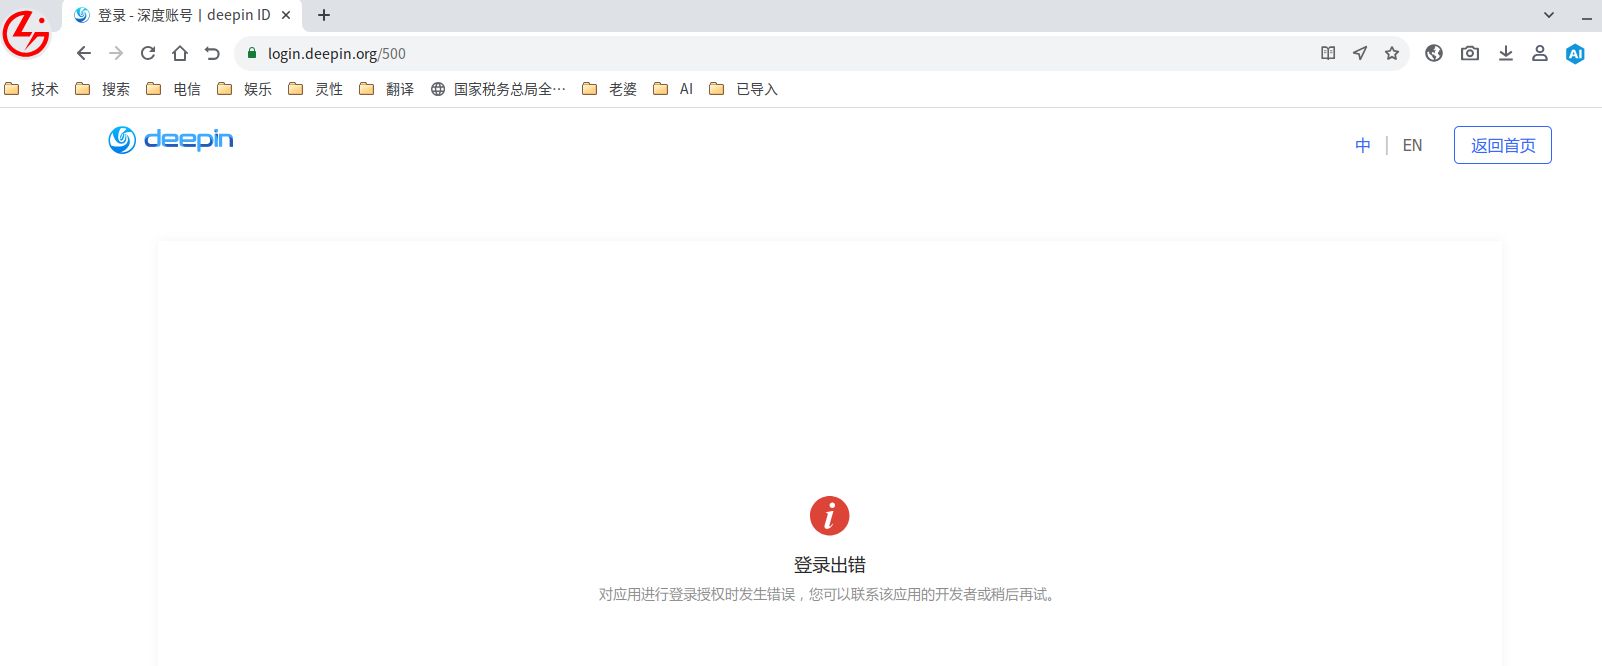Bookmark this page with the star icon

point(1392,53)
